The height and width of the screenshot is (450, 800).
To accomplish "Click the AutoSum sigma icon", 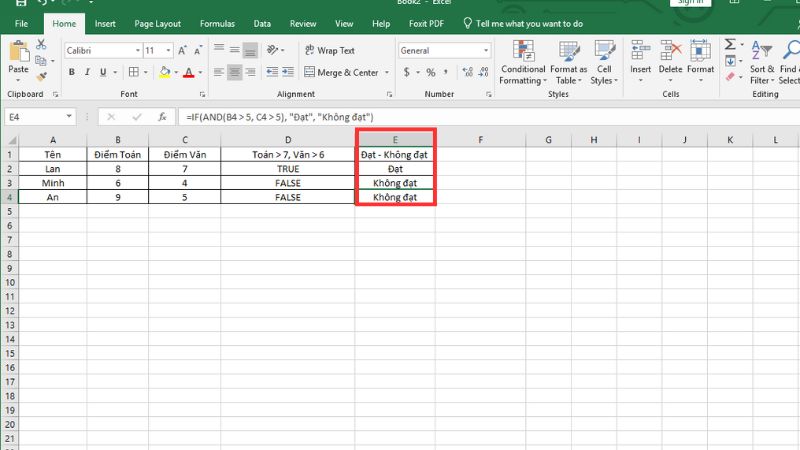I will (730, 44).
